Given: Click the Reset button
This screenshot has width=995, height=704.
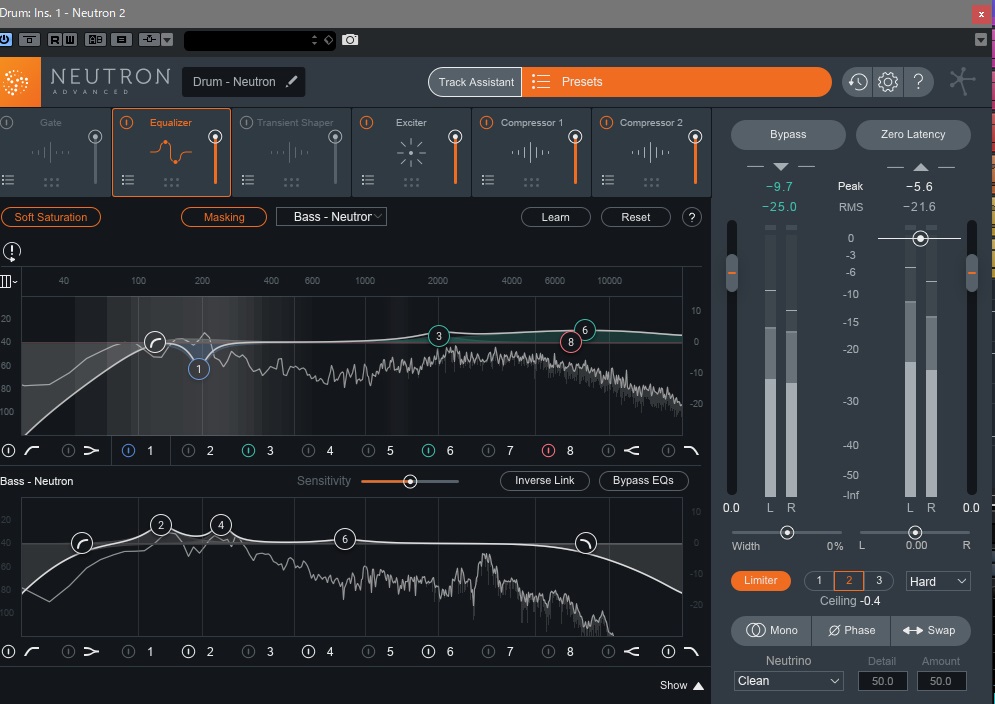Looking at the screenshot, I should pyautogui.click(x=635, y=217).
